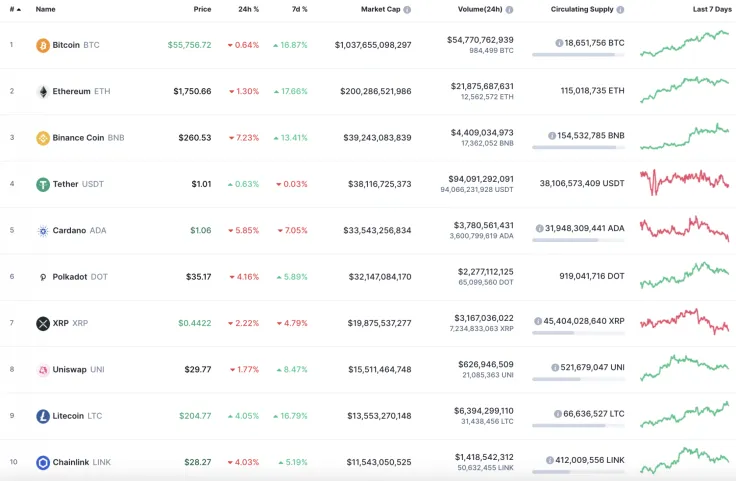
Task: Open Bitcoin last 7 days chart
Action: 684,44
